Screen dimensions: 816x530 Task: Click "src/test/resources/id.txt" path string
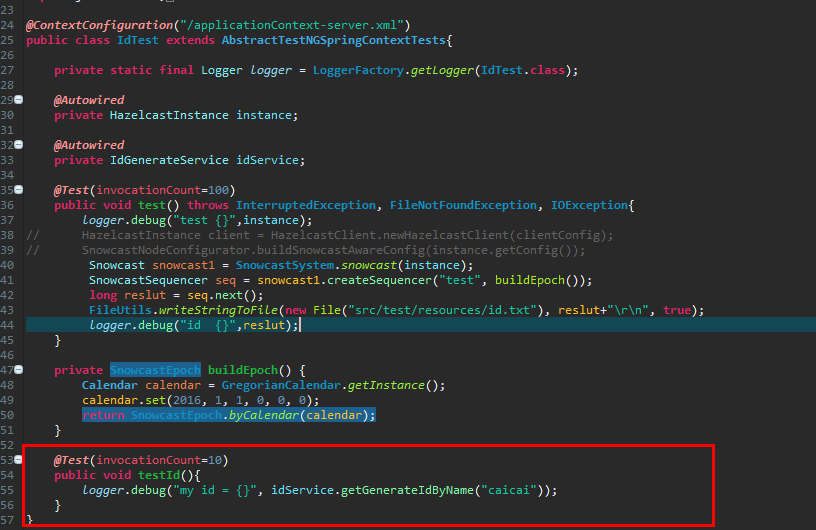click(442, 310)
